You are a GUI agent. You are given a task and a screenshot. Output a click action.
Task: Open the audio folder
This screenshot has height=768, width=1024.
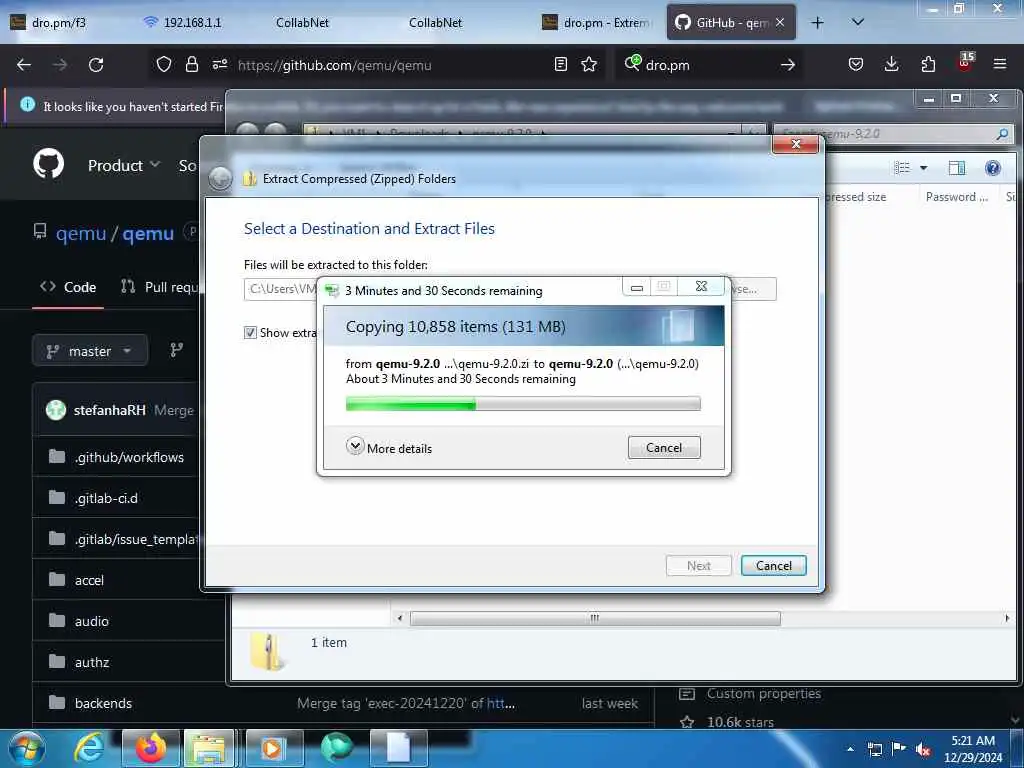tap(91, 622)
